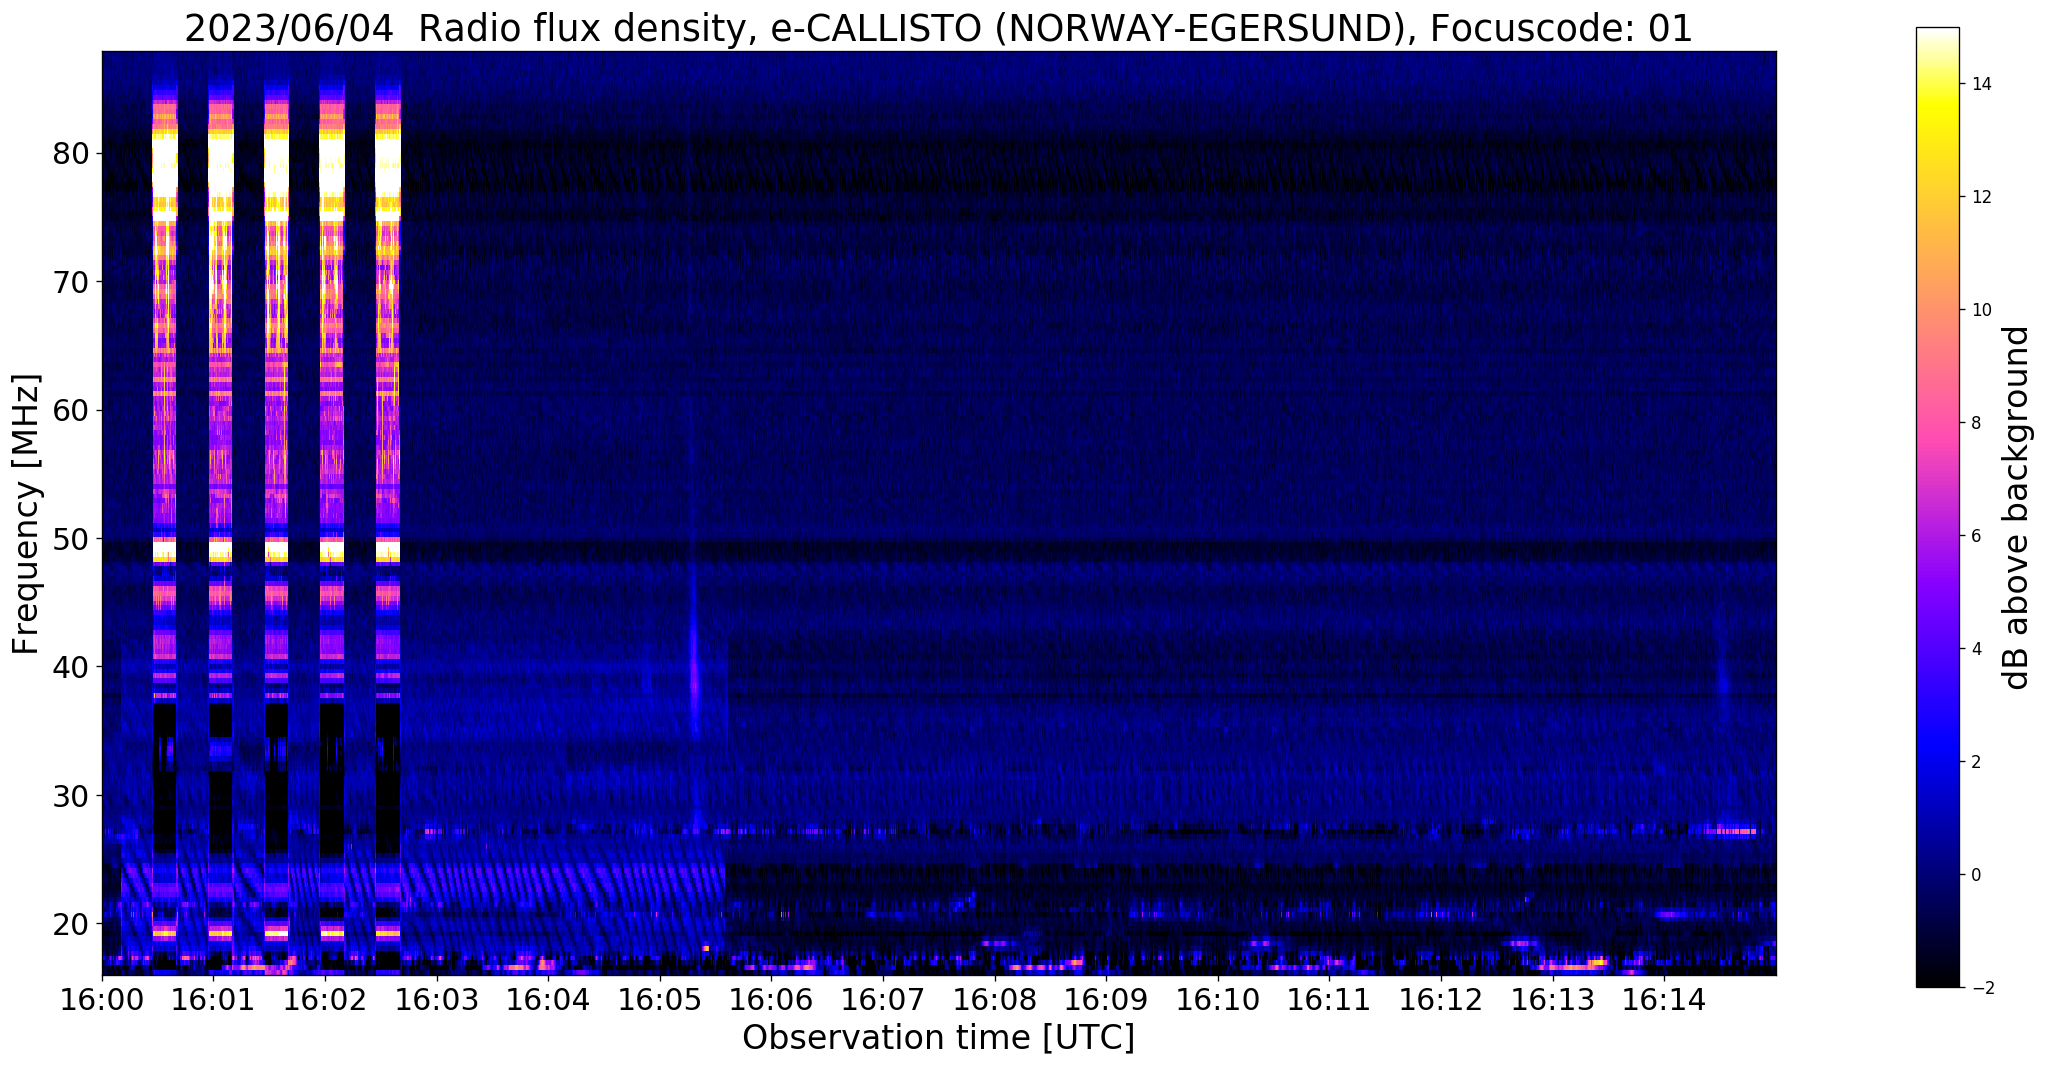Click the 20 MHz frequency tick label

pyautogui.click(x=71, y=923)
